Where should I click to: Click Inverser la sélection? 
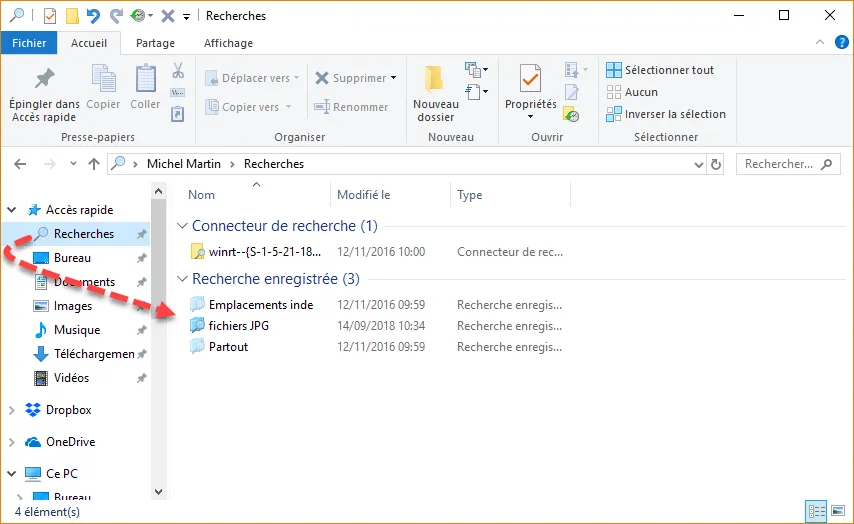666,114
